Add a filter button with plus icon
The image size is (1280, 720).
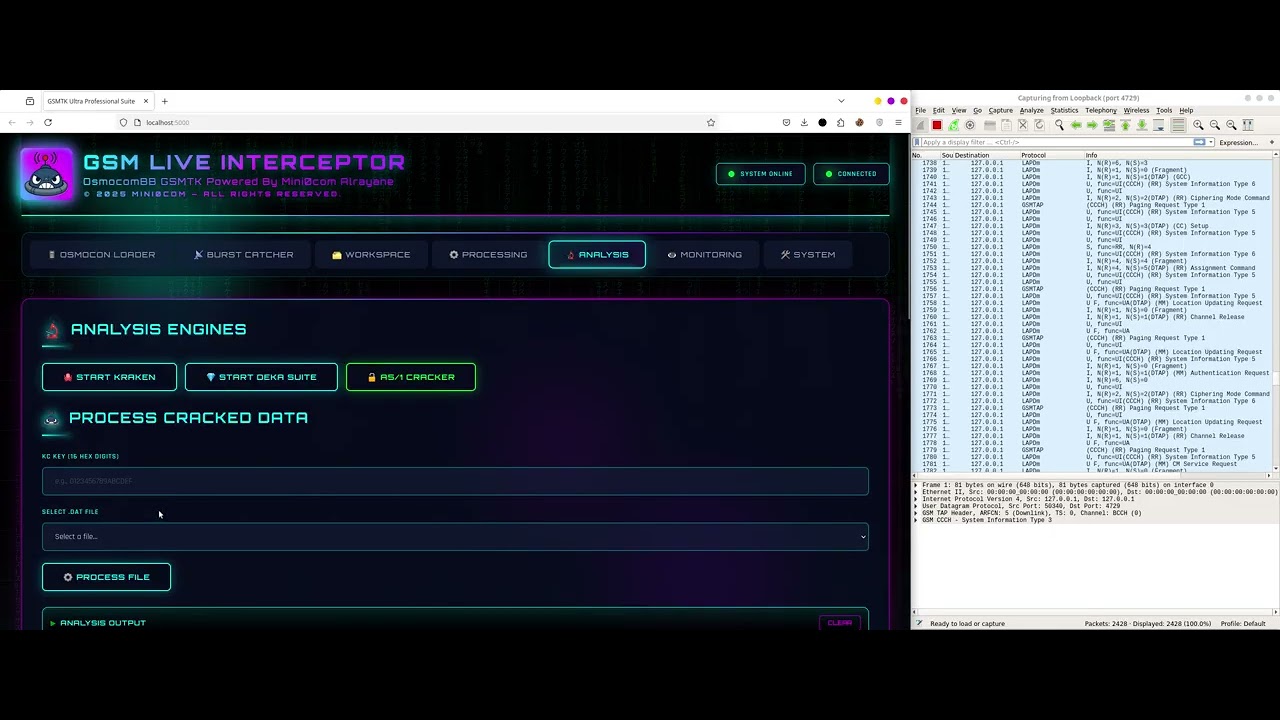(1272, 142)
